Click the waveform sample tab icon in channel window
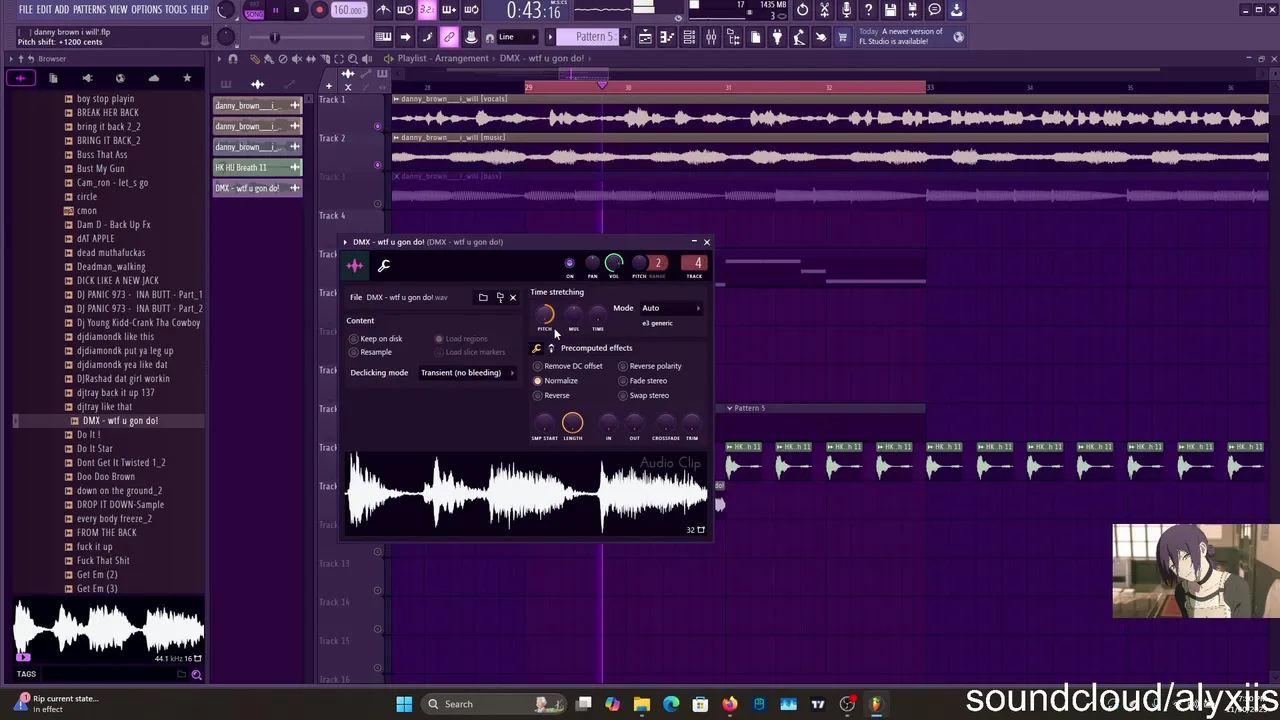This screenshot has height=720, width=1280. [355, 265]
